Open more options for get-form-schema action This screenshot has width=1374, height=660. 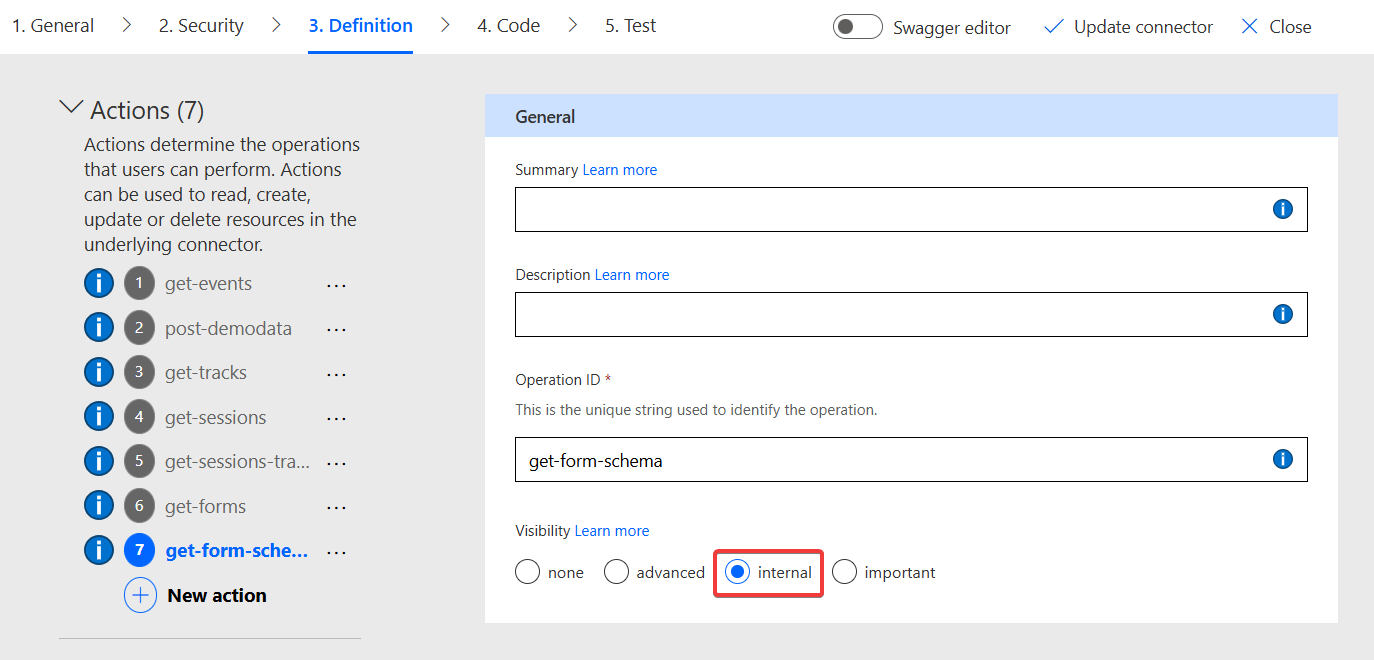pyautogui.click(x=336, y=552)
